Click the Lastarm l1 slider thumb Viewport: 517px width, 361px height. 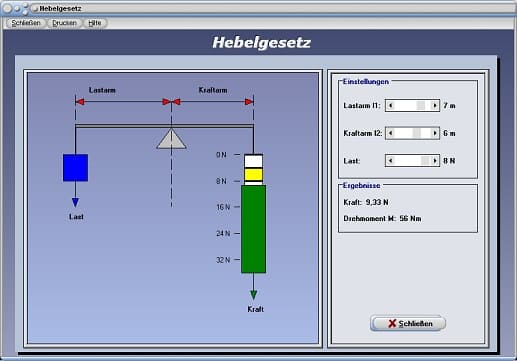(421, 106)
